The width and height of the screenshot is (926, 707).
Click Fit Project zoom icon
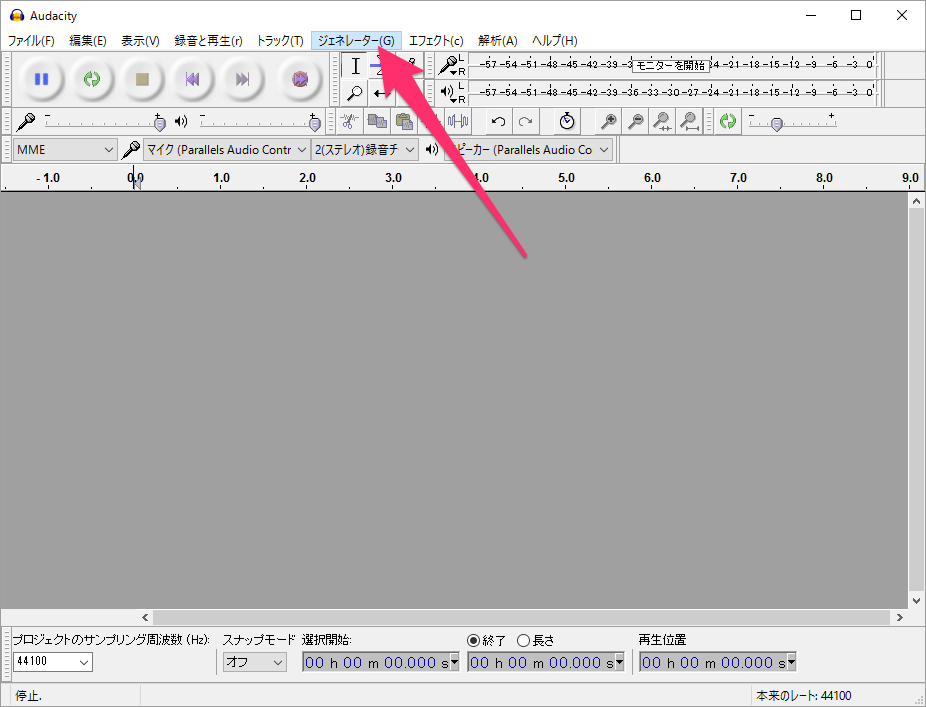tap(689, 122)
